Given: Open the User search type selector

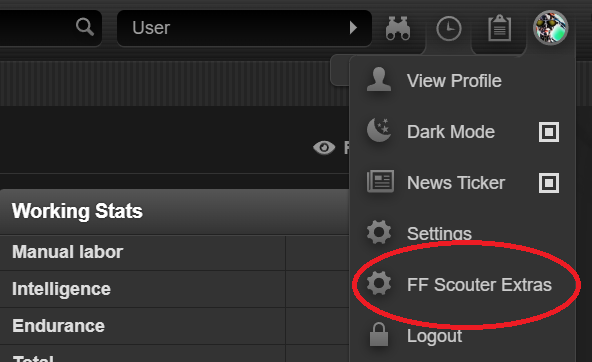Looking at the screenshot, I should coord(244,28).
